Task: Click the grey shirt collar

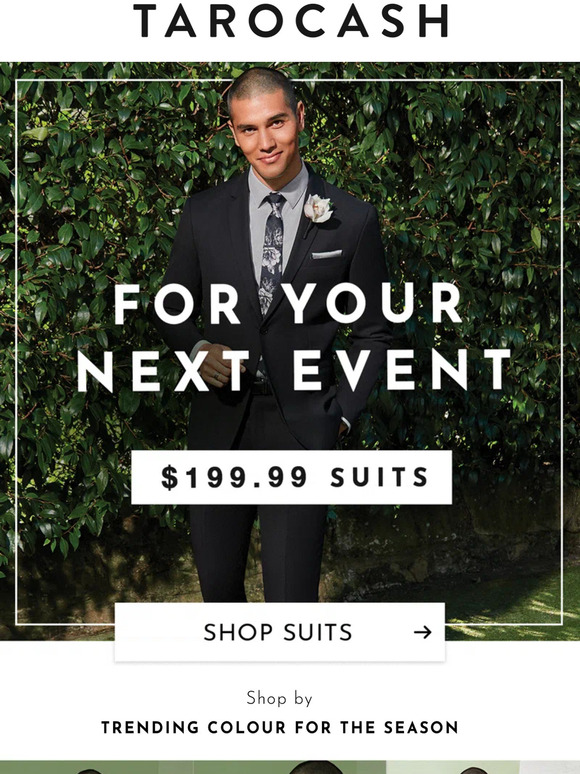Action: click(x=279, y=188)
